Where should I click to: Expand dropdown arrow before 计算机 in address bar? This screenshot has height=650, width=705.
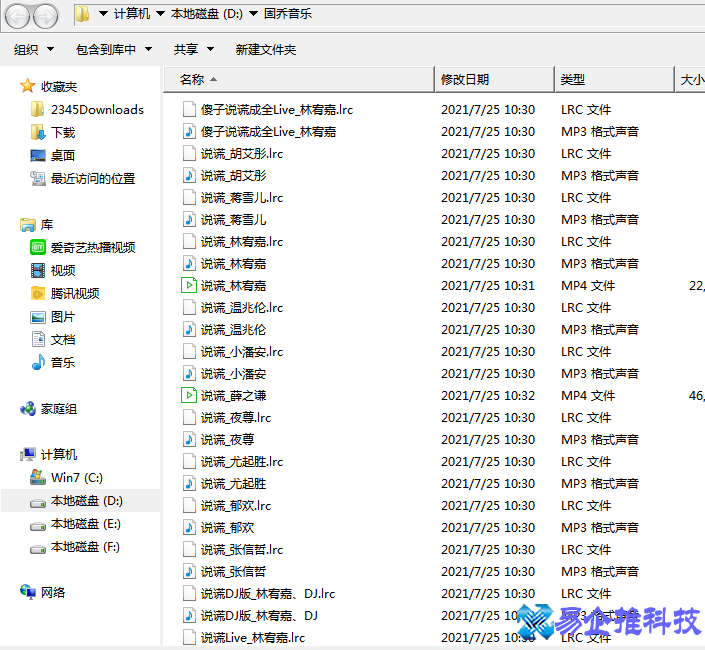coord(103,14)
